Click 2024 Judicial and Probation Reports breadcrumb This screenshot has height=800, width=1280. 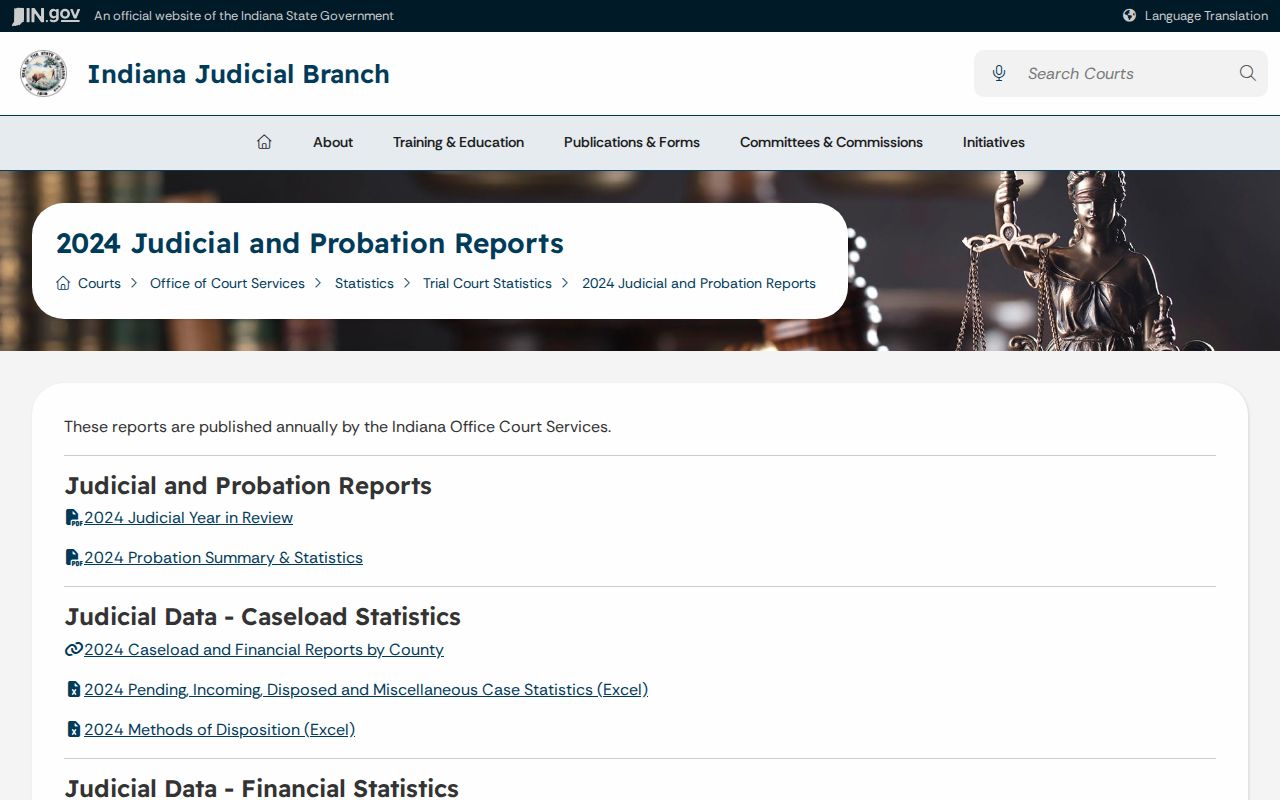(x=699, y=283)
